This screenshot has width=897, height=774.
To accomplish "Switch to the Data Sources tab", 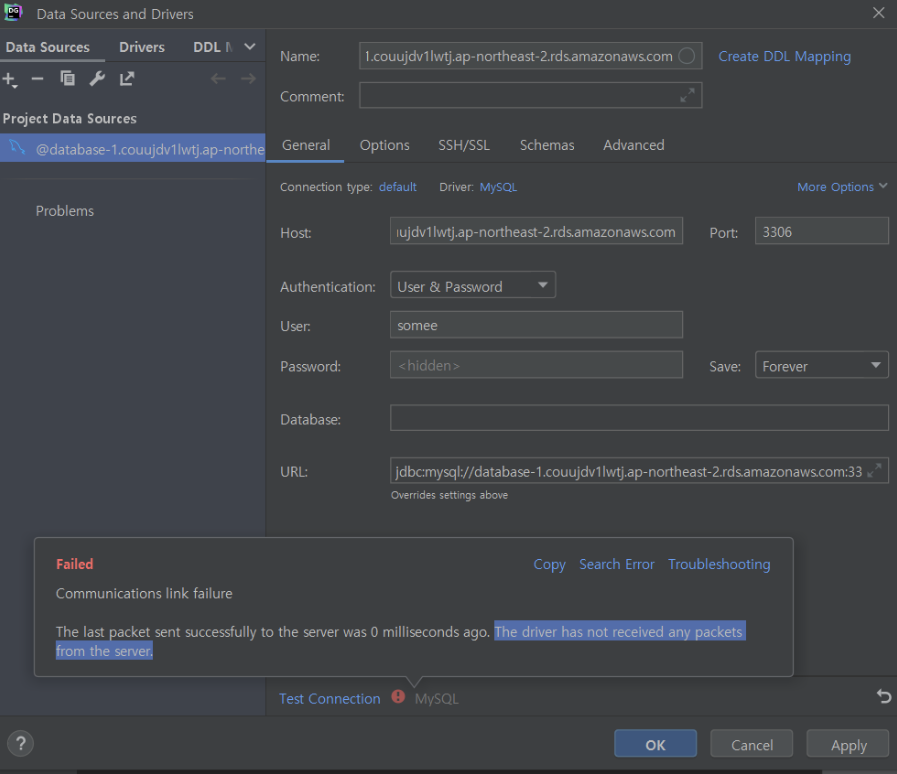I will click(x=47, y=47).
